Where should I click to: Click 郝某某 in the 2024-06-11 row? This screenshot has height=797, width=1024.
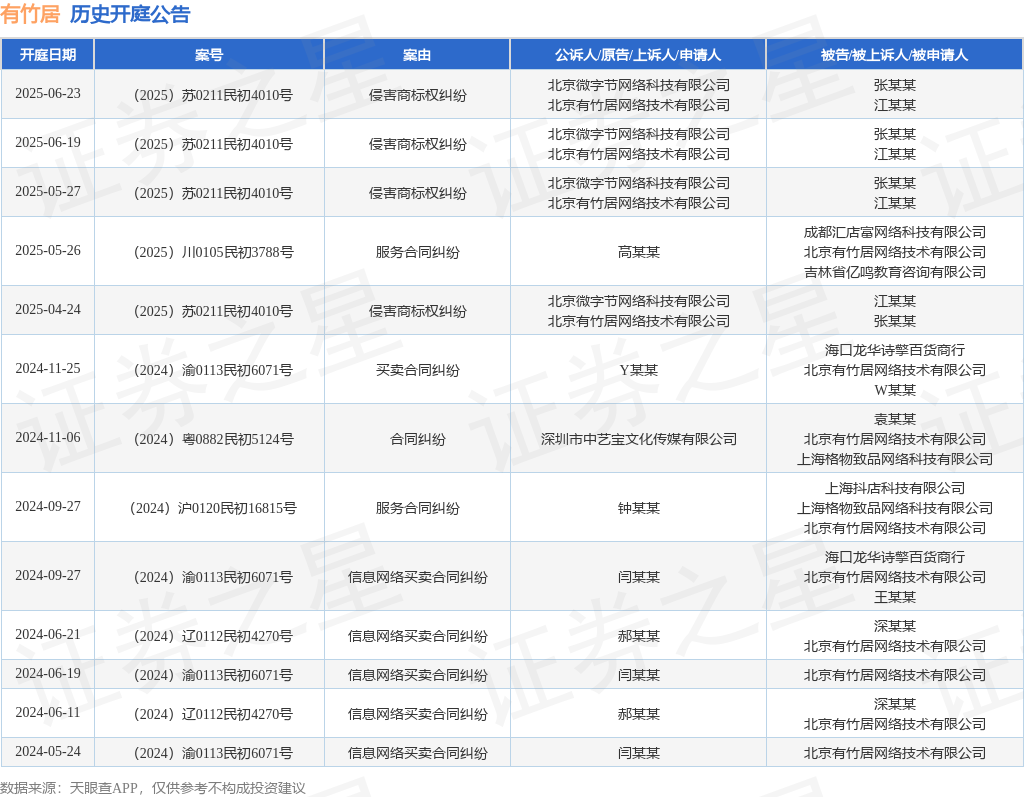[639, 714]
